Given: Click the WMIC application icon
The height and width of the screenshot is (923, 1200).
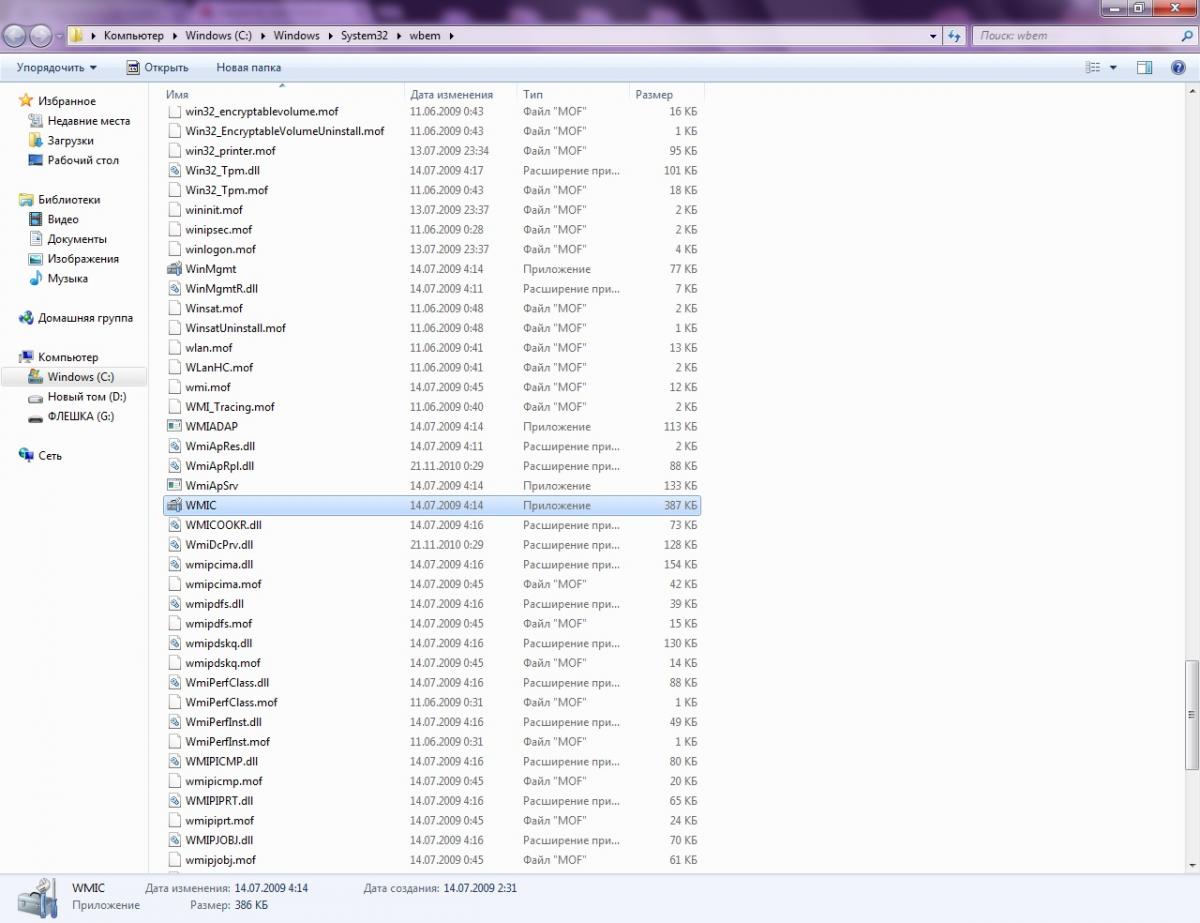Looking at the screenshot, I should 175,506.
